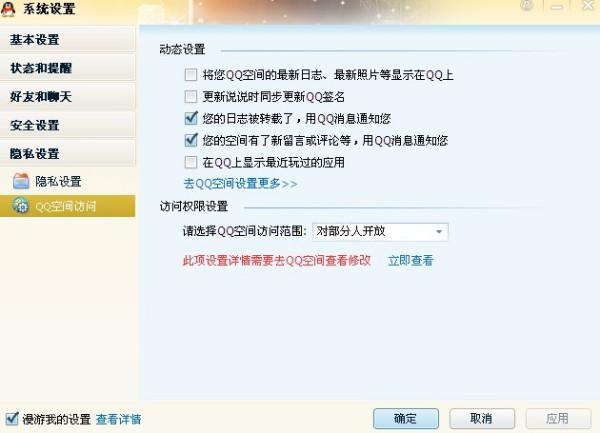Check 更新说说时同步更新QQ签名 option
This screenshot has height=433, width=600.
click(191, 96)
